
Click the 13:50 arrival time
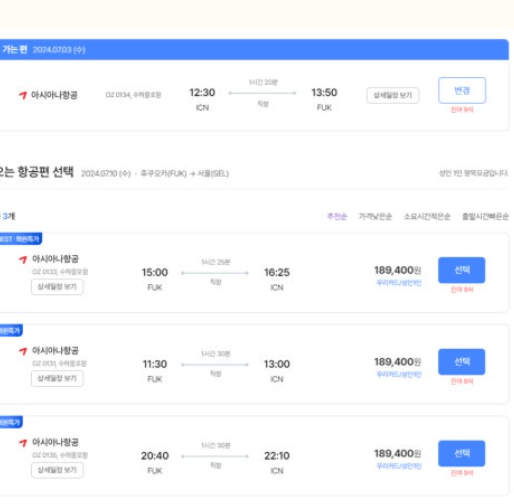tap(324, 92)
